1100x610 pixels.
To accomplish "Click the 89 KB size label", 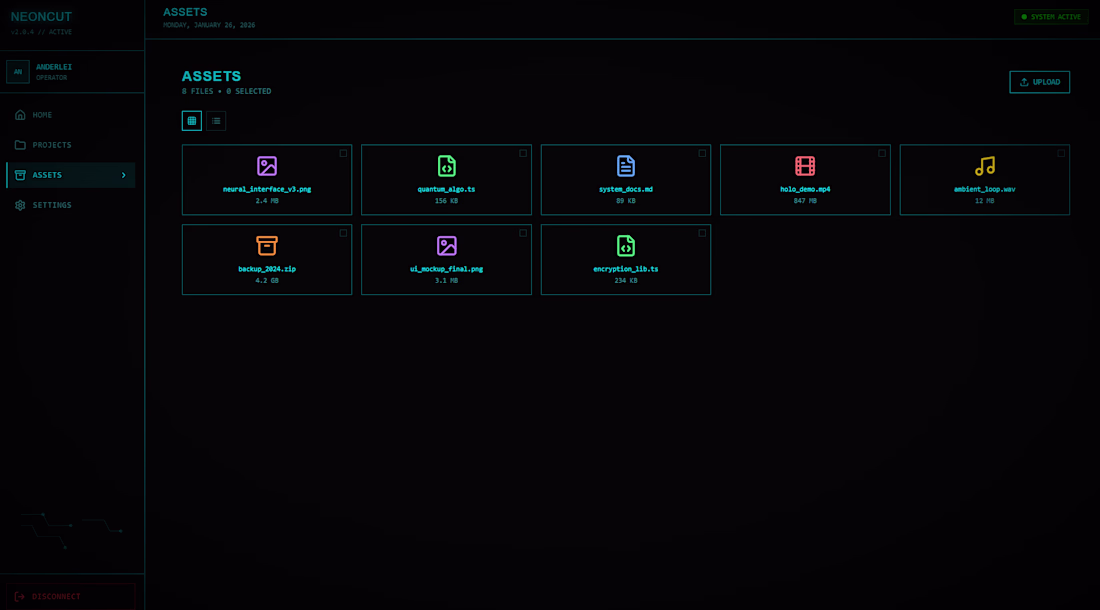I will pyautogui.click(x=626, y=201).
